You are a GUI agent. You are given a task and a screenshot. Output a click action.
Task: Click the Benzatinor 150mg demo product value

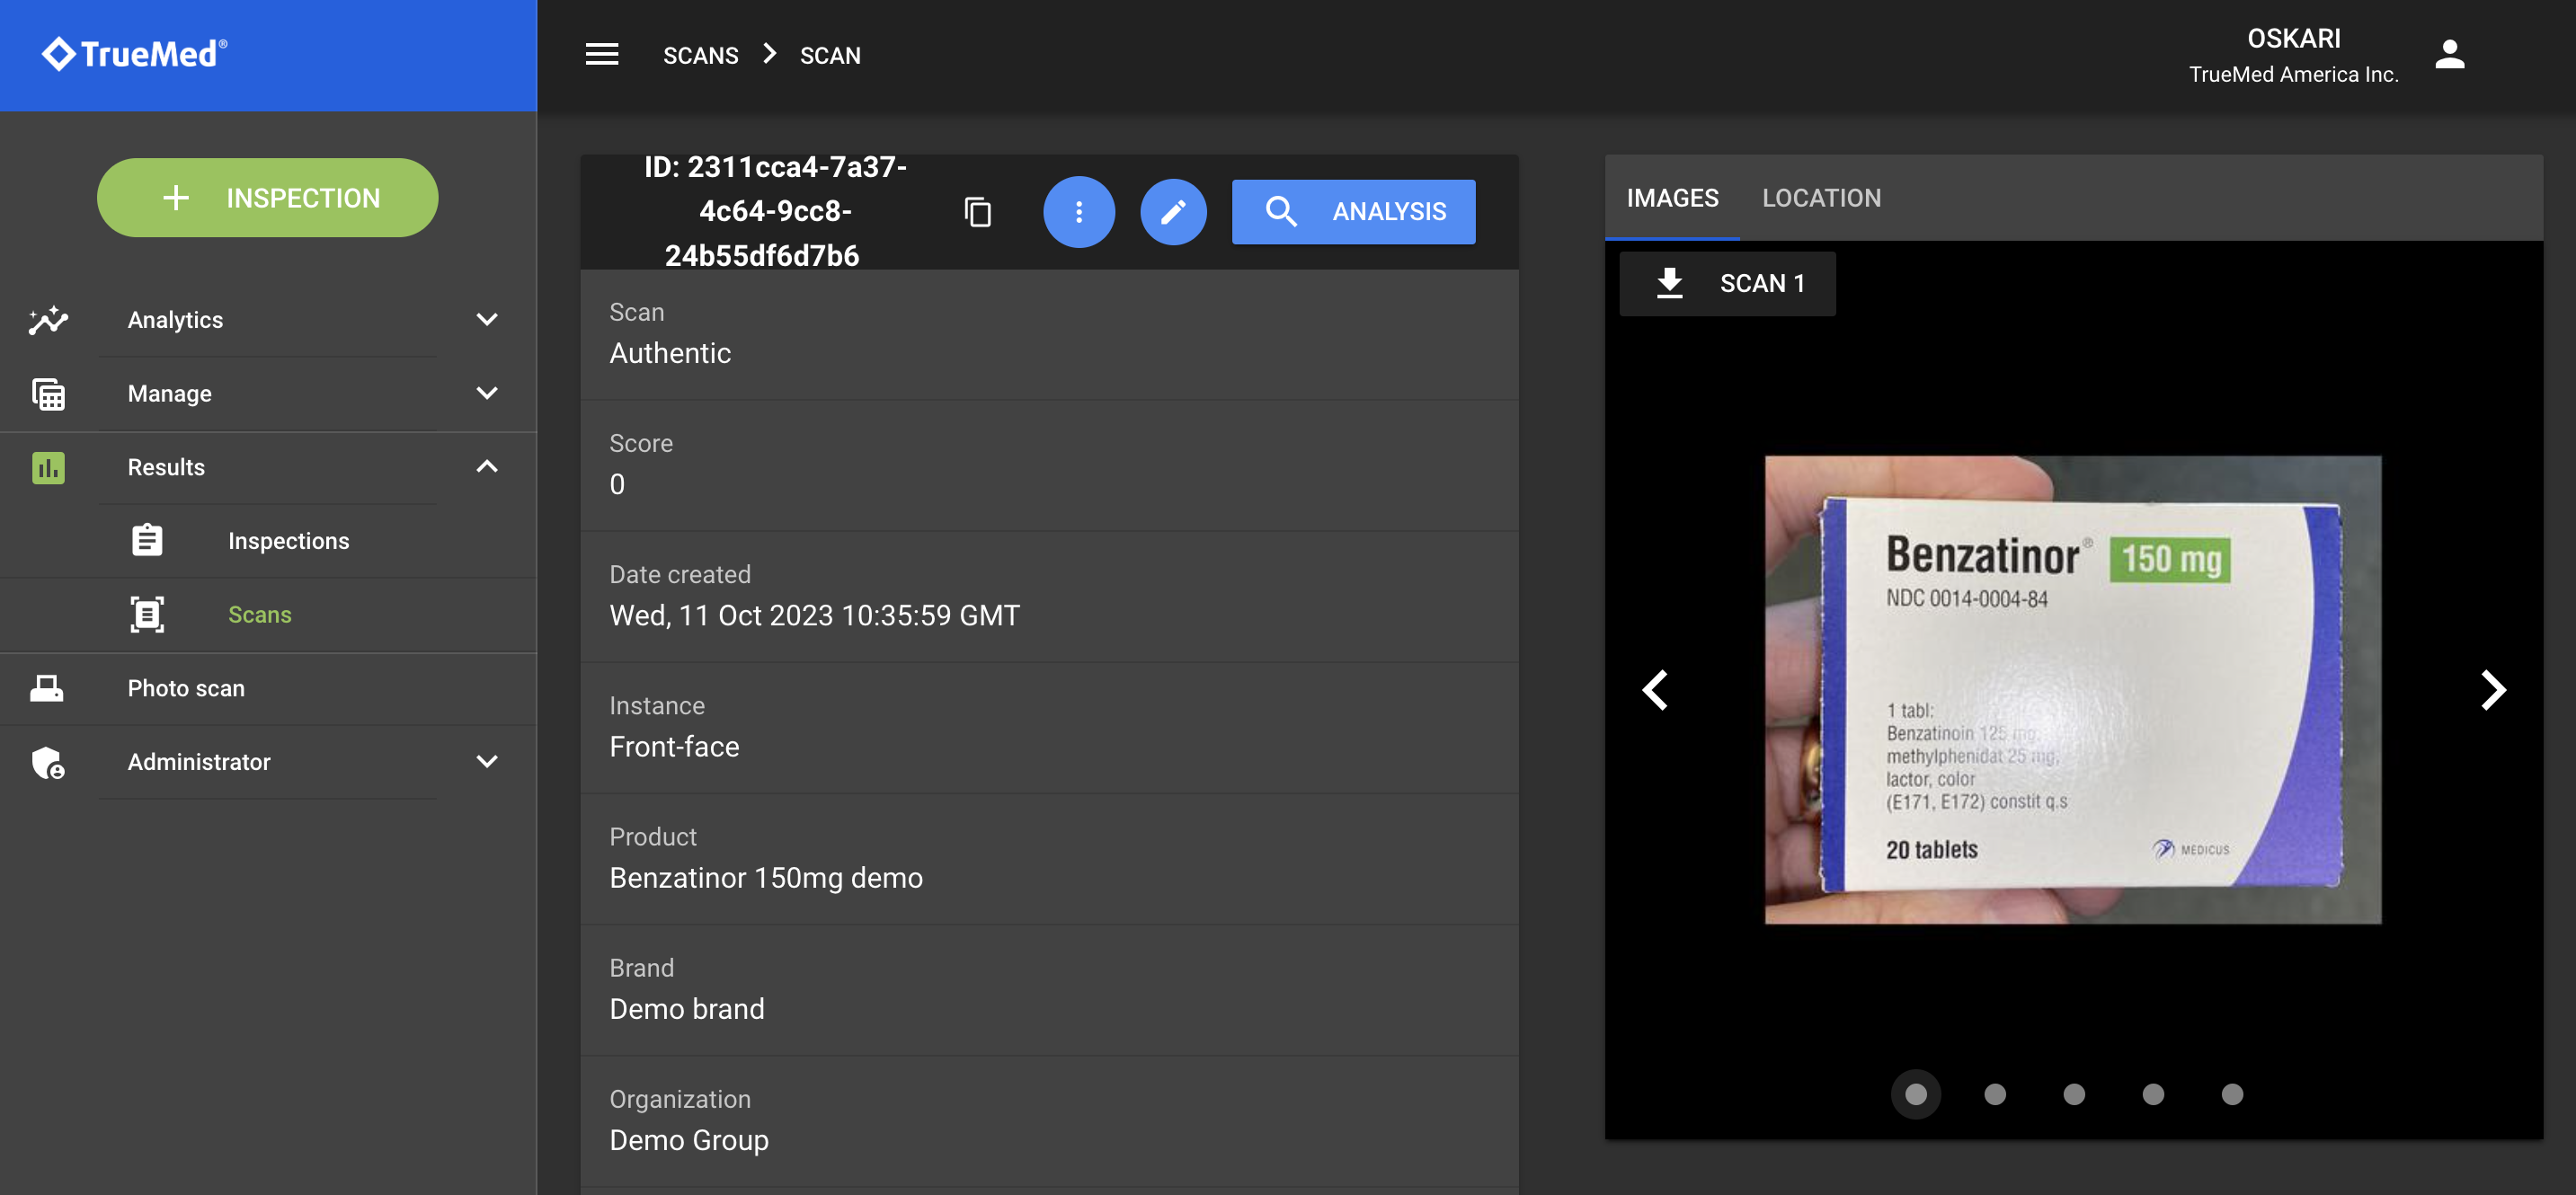766,878
